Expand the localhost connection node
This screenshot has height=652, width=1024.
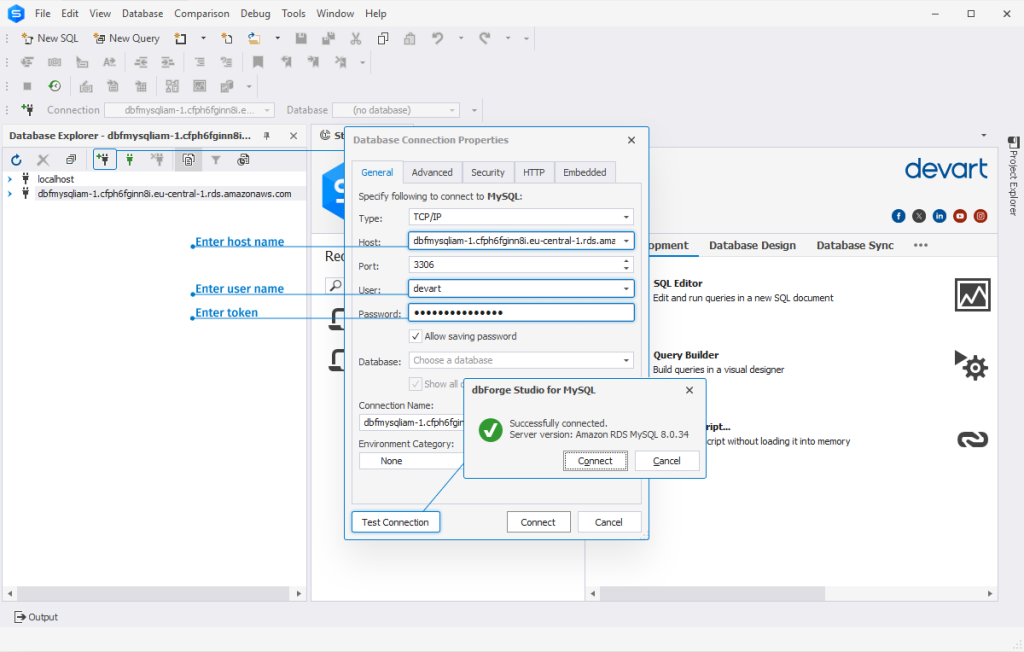pos(10,179)
